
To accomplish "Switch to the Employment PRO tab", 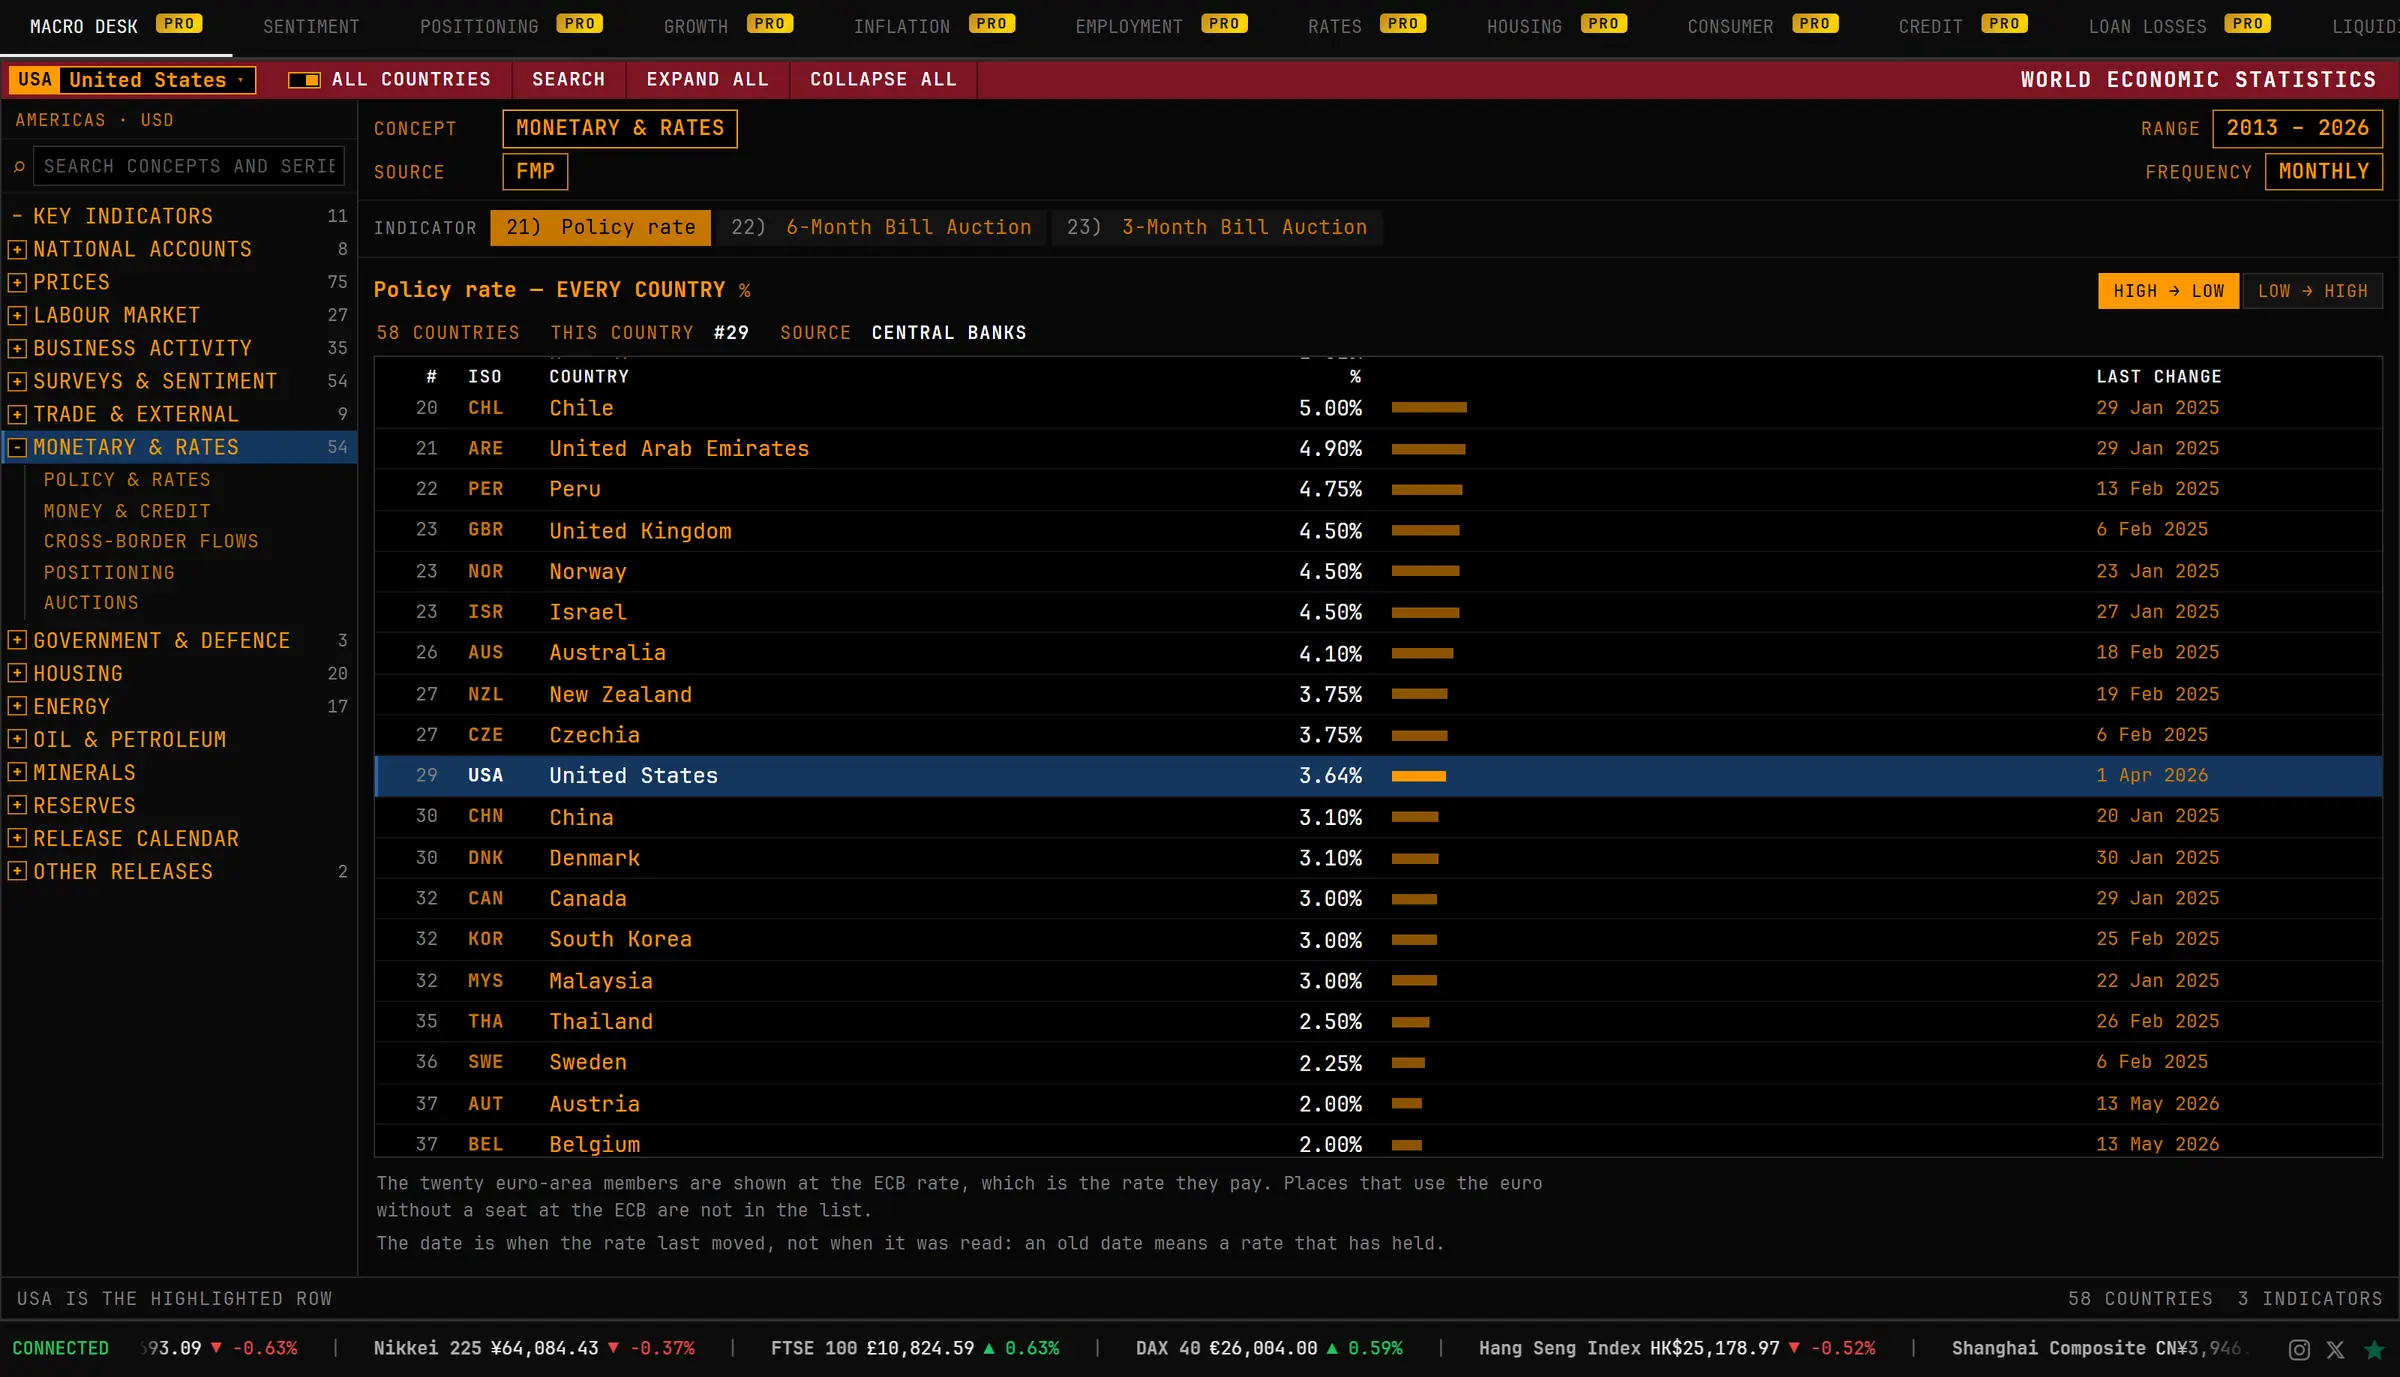I will (1161, 27).
